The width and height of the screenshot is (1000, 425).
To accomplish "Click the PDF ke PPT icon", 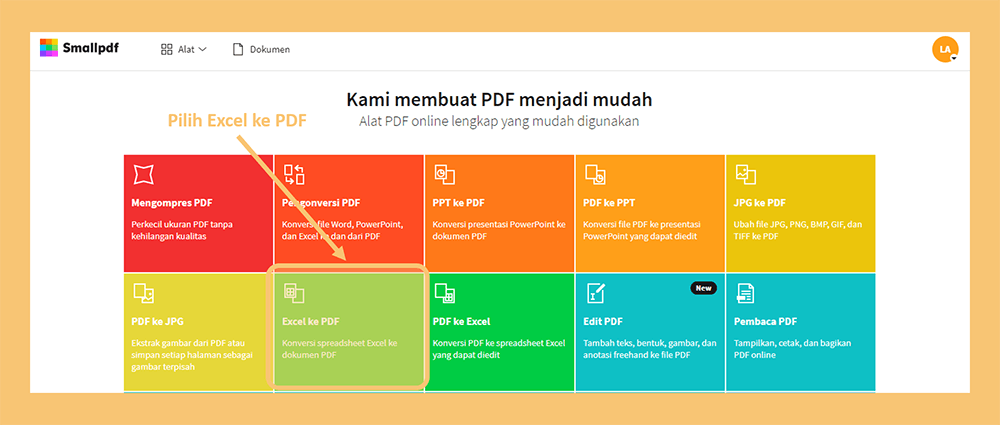I will [595, 174].
